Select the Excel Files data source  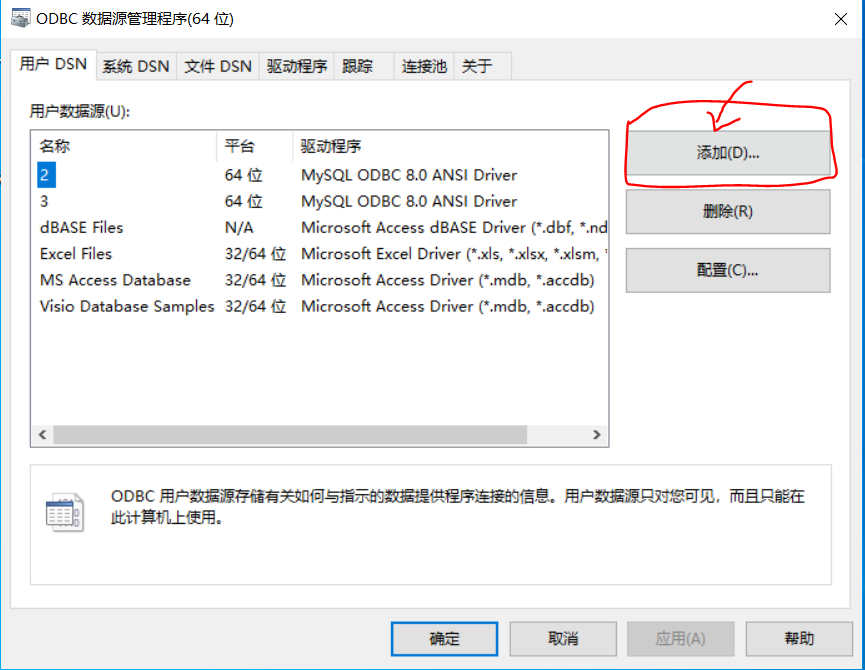pos(75,253)
